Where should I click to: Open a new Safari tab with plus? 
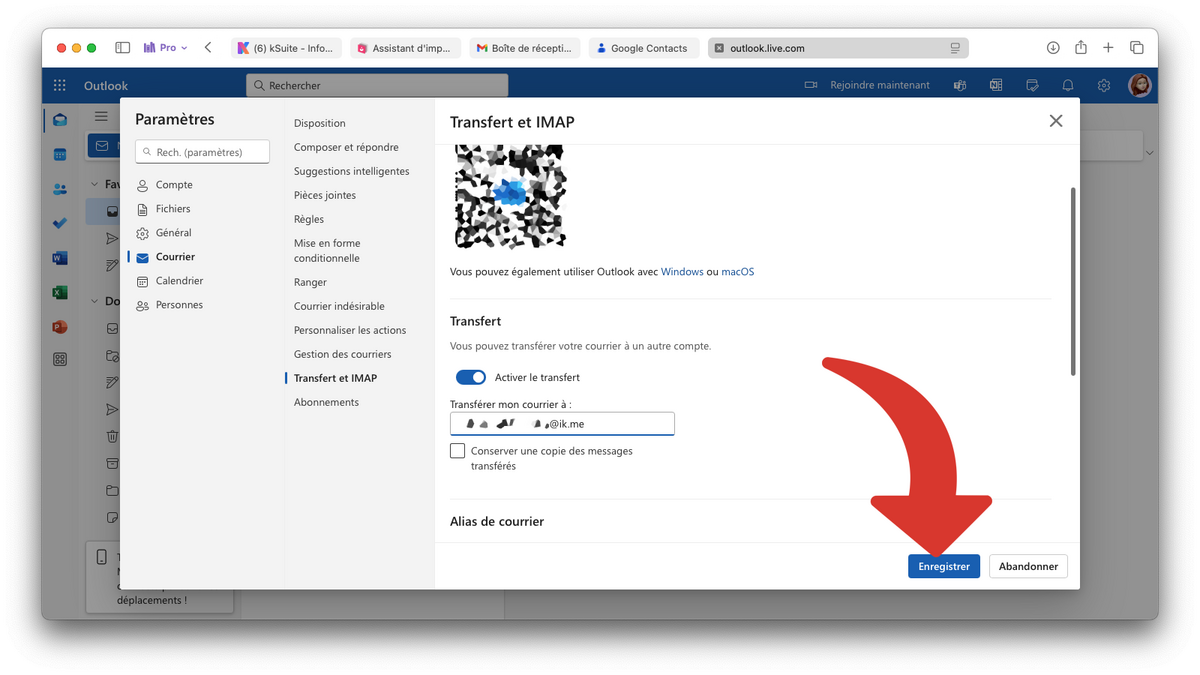[1108, 48]
